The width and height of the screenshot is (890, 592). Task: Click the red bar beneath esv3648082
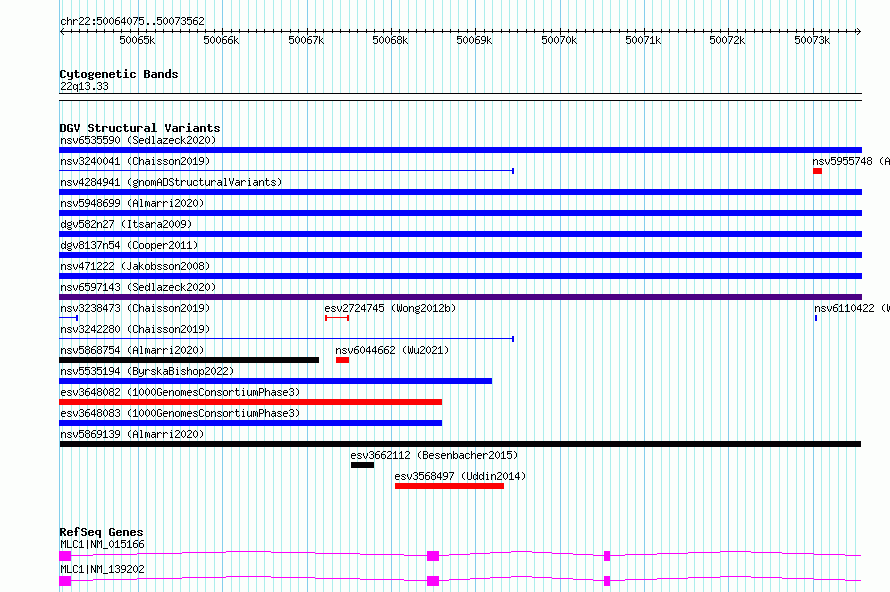pyautogui.click(x=250, y=402)
